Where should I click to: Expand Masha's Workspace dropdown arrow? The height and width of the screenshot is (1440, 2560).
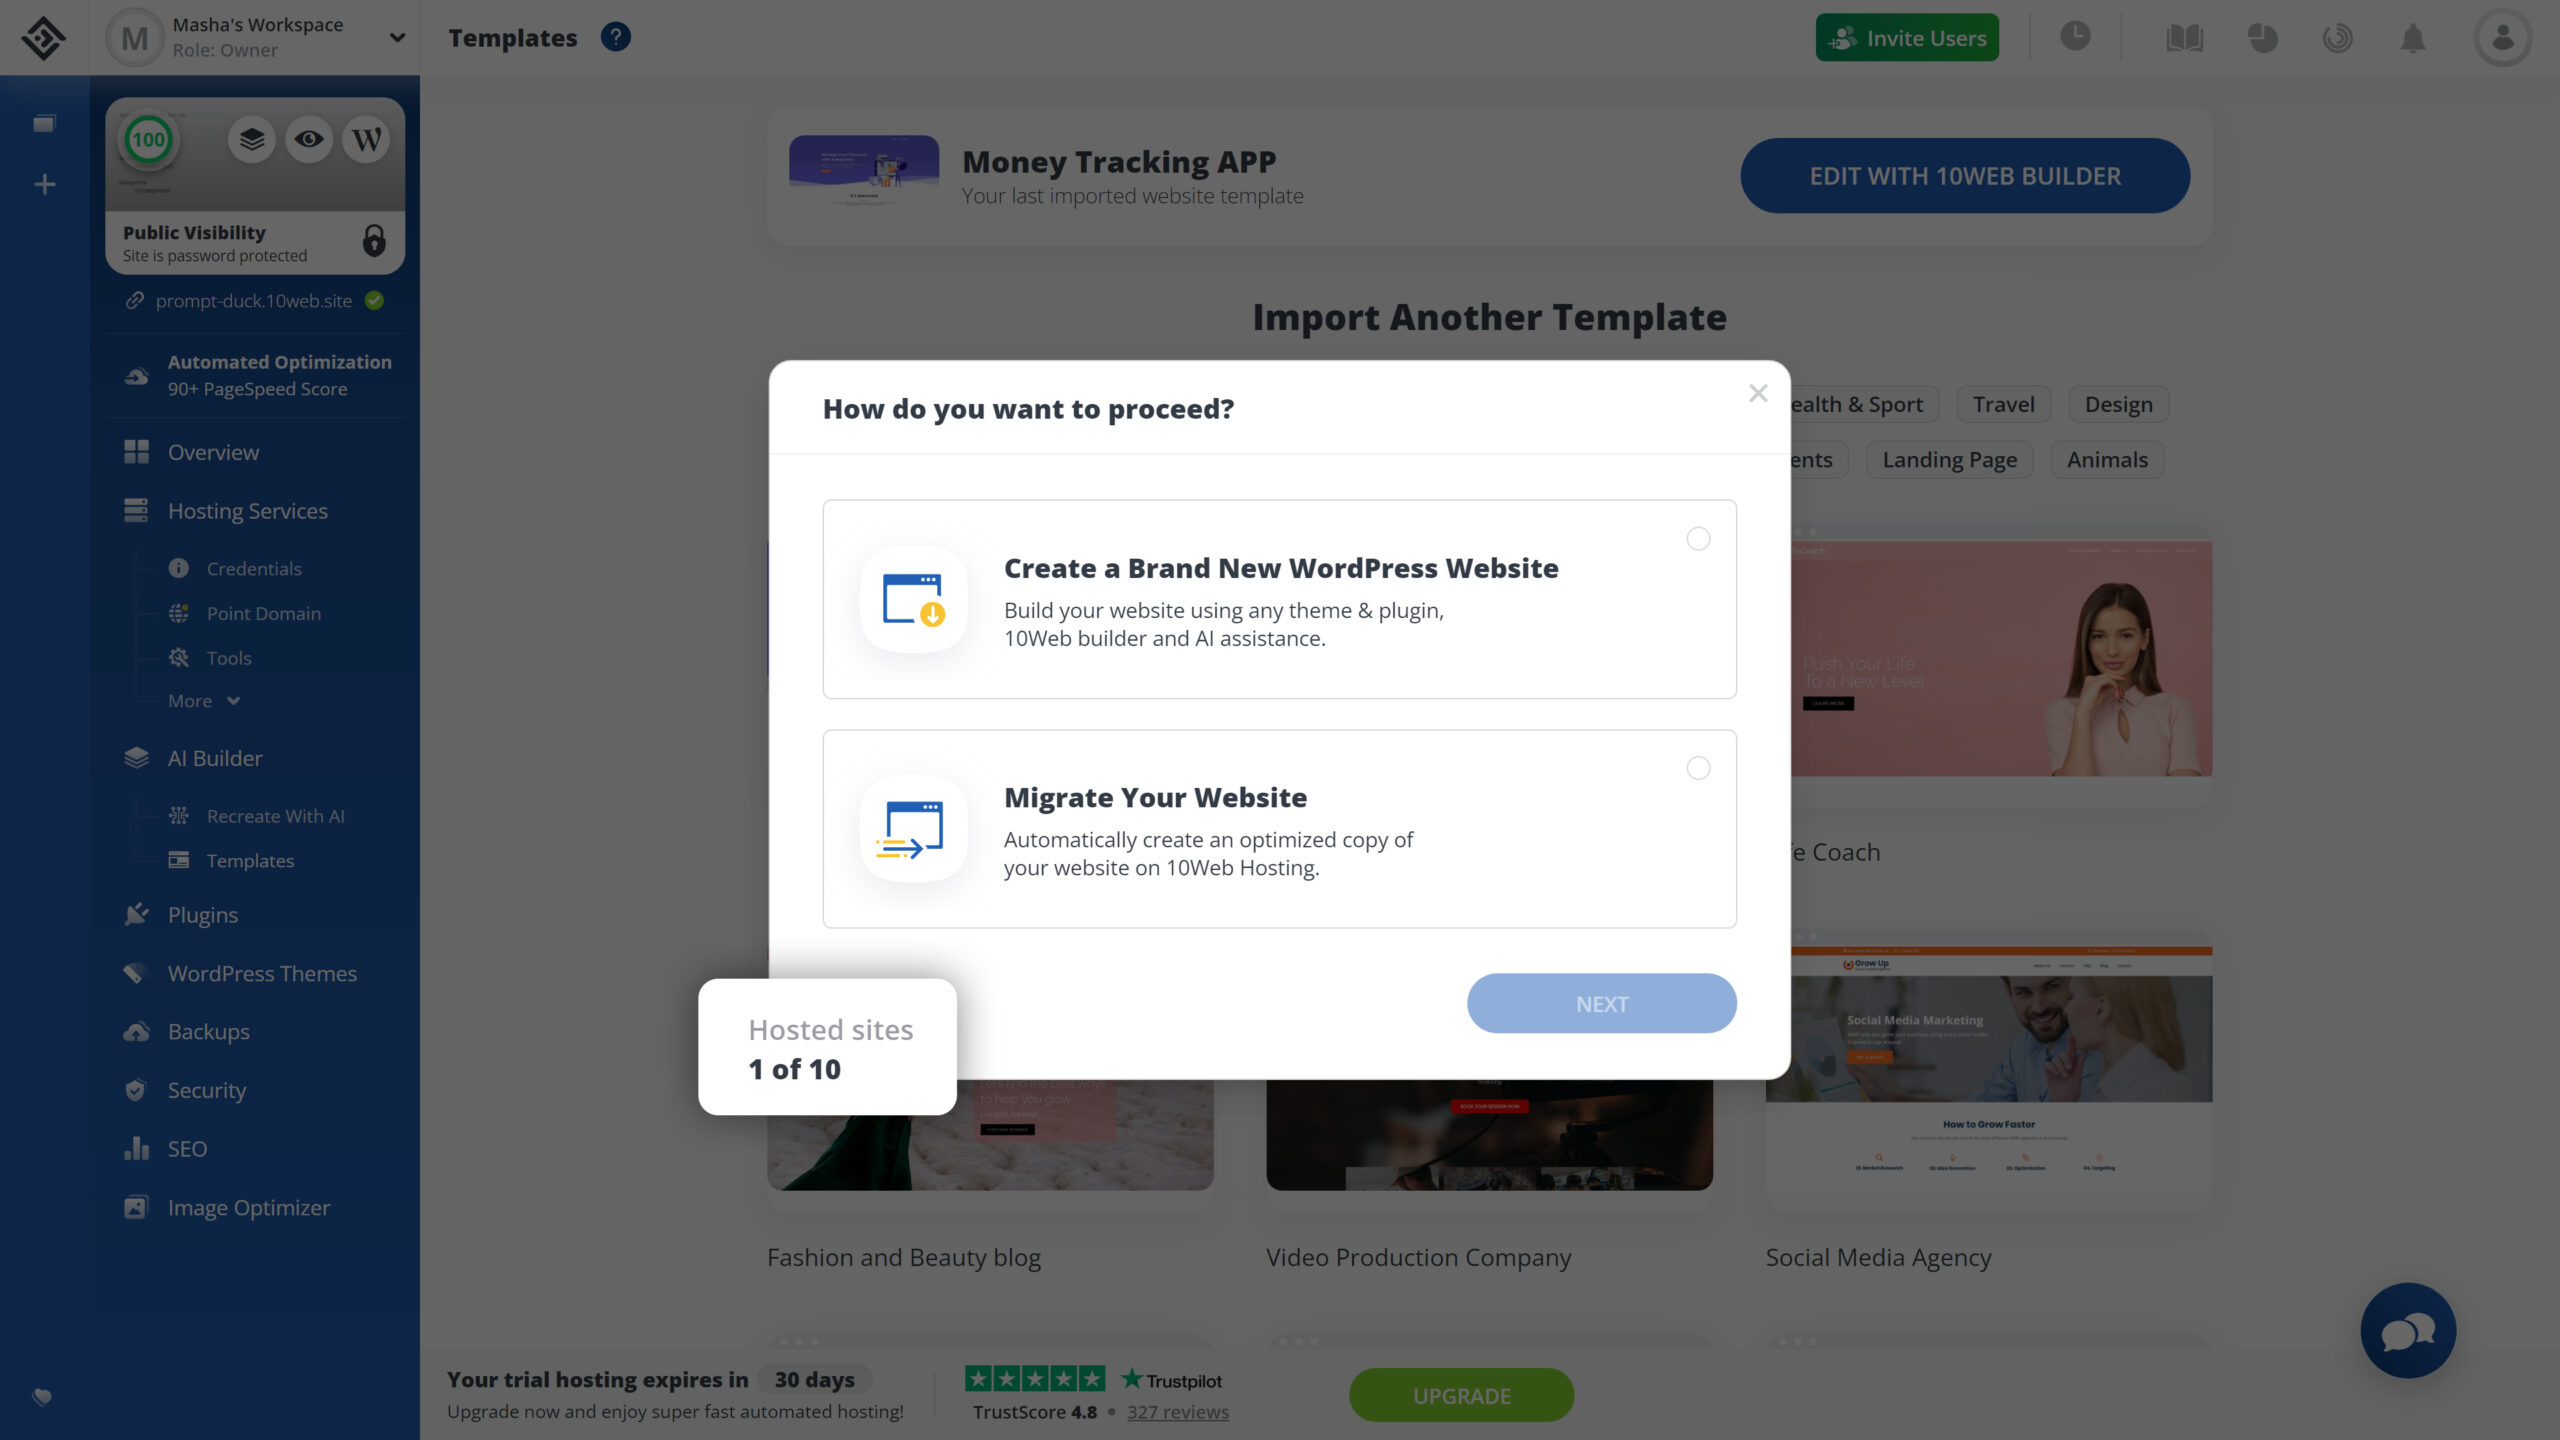[x=397, y=38]
